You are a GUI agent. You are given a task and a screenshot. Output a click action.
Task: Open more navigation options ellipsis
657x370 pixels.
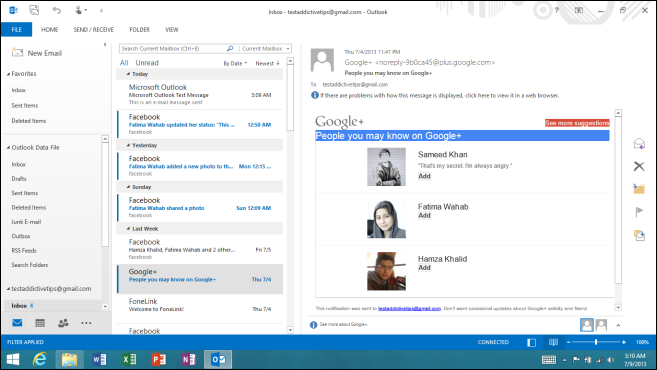point(86,323)
